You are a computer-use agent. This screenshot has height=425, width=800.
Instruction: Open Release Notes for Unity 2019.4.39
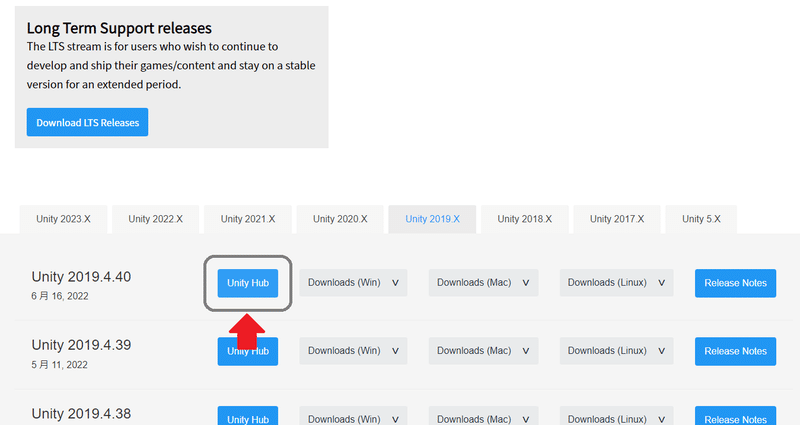[x=735, y=351]
